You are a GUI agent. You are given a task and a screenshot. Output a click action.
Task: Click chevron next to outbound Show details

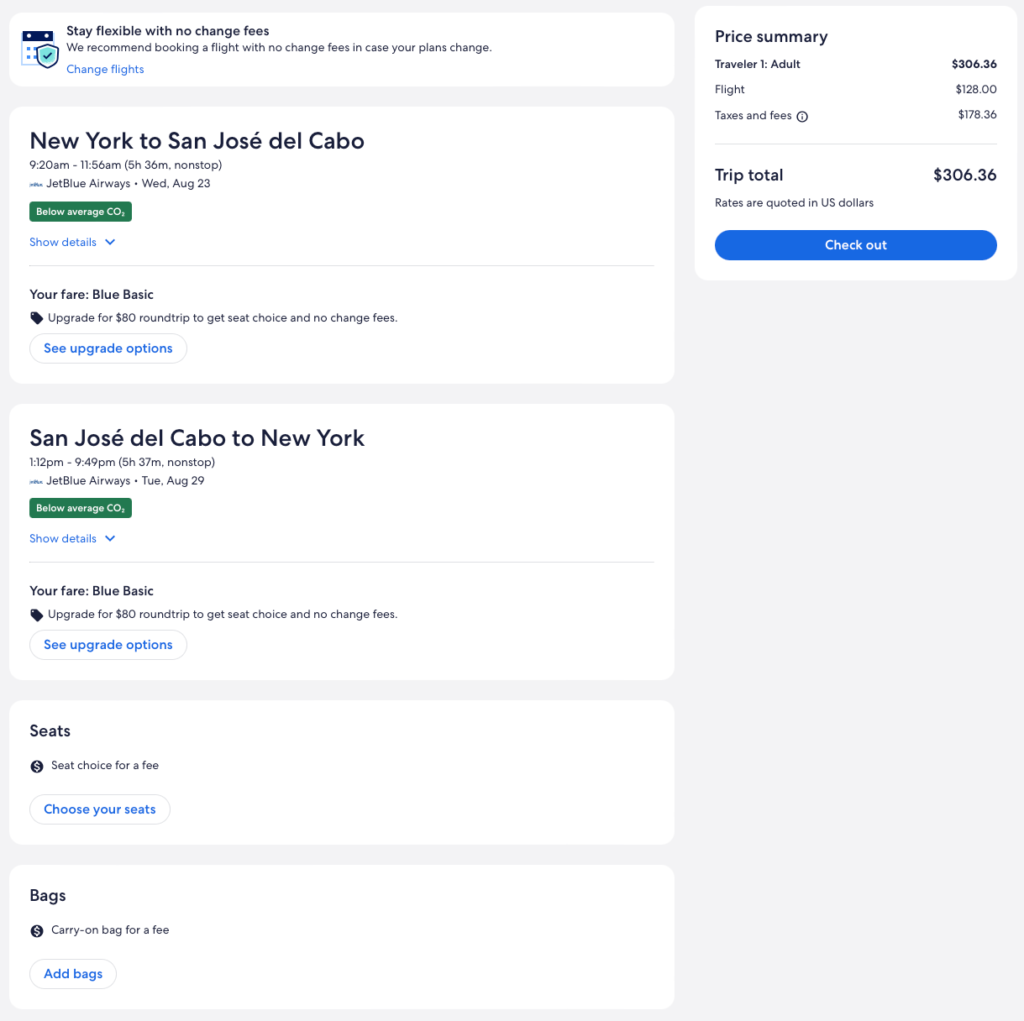click(110, 242)
